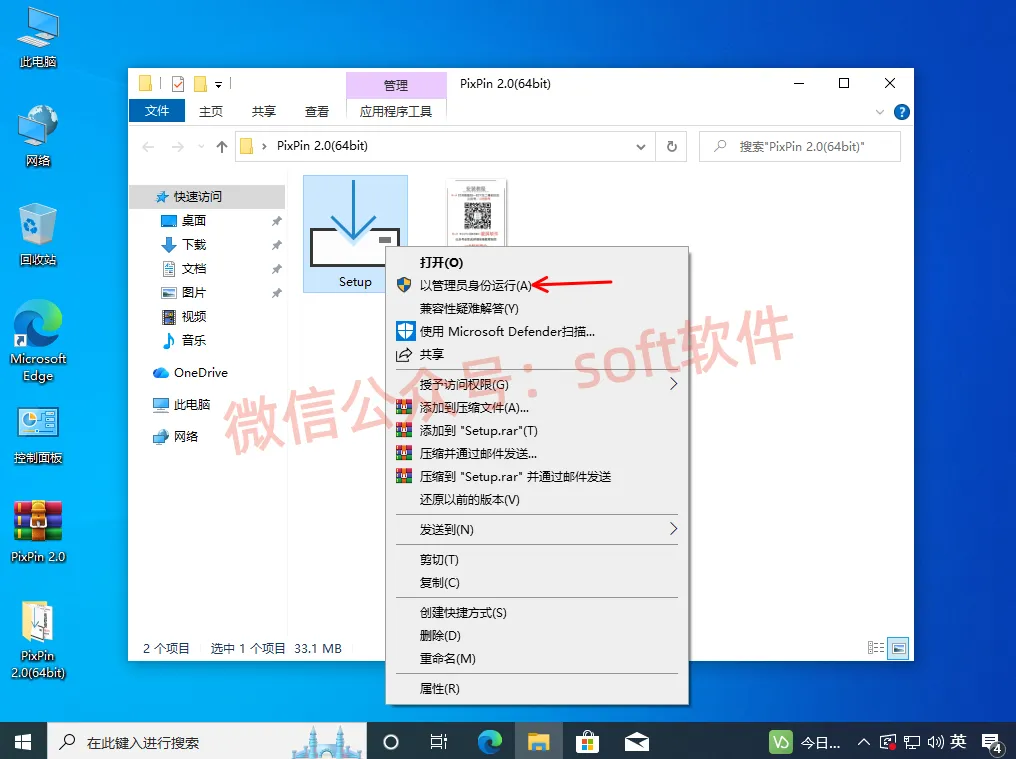This screenshot has height=759, width=1016.
Task: Open the 此电脑 desktop icon
Action: [38, 38]
